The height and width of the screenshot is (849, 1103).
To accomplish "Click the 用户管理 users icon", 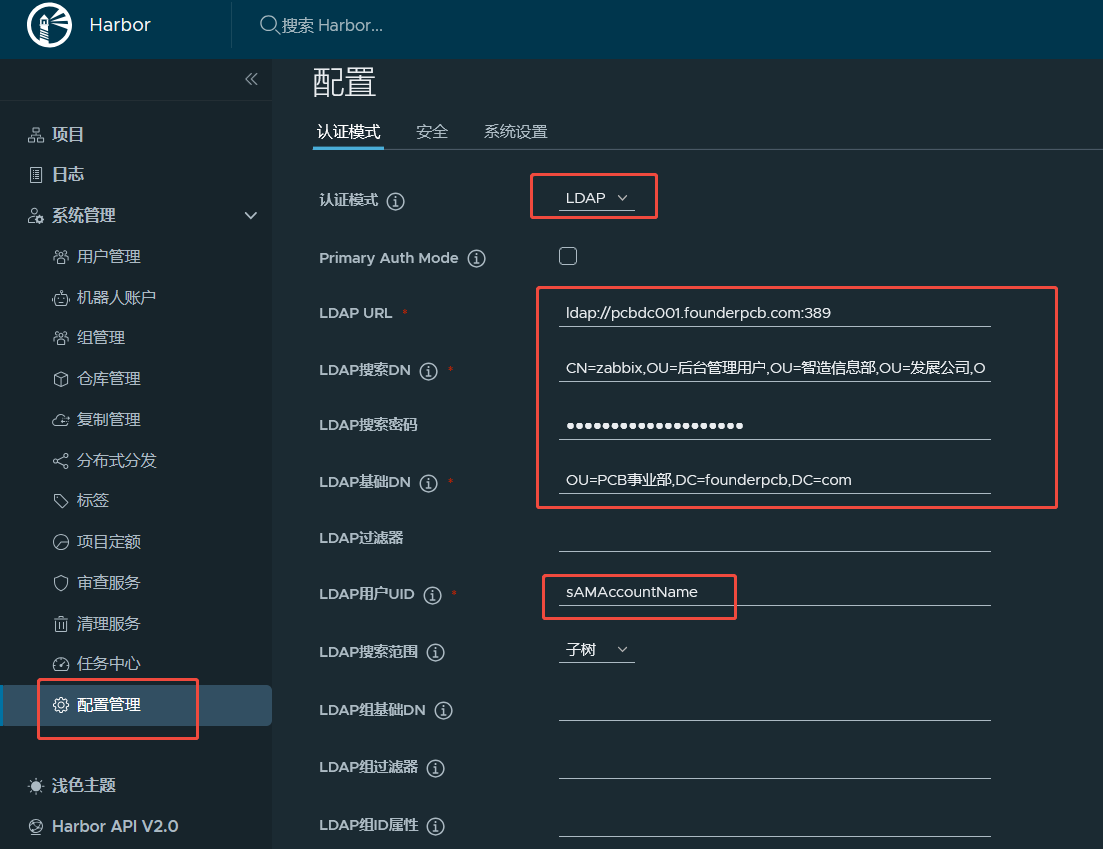I will 61,257.
